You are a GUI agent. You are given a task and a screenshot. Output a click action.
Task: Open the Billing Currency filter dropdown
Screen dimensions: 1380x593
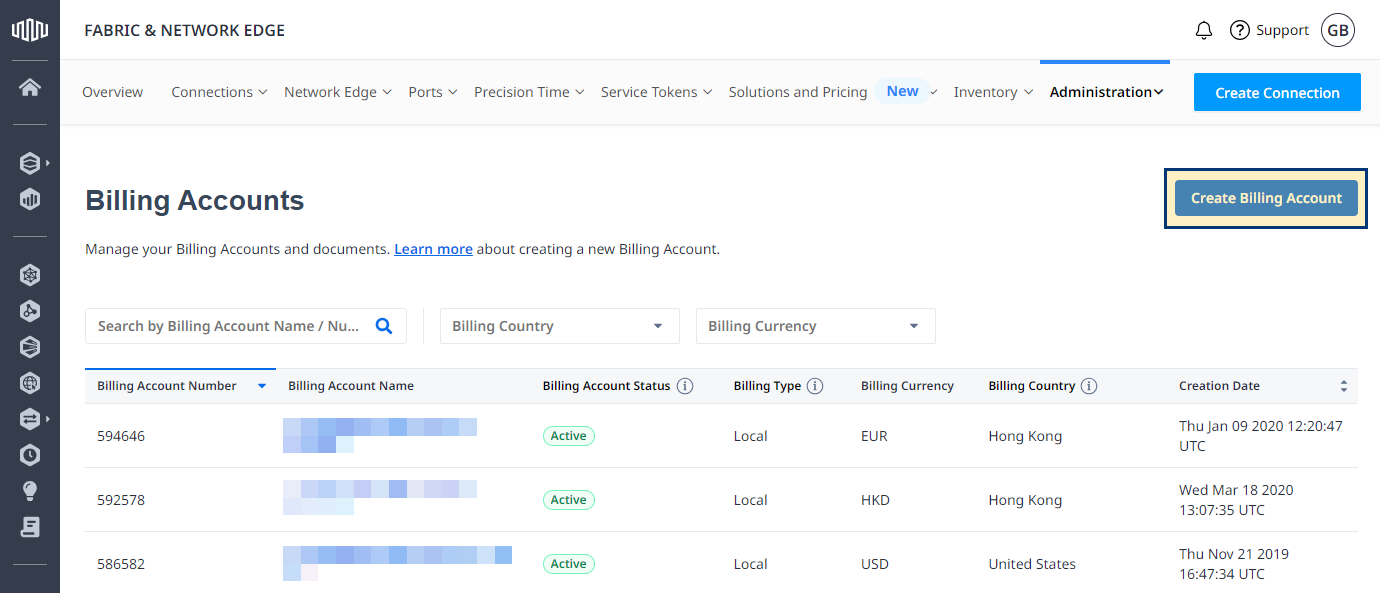816,326
